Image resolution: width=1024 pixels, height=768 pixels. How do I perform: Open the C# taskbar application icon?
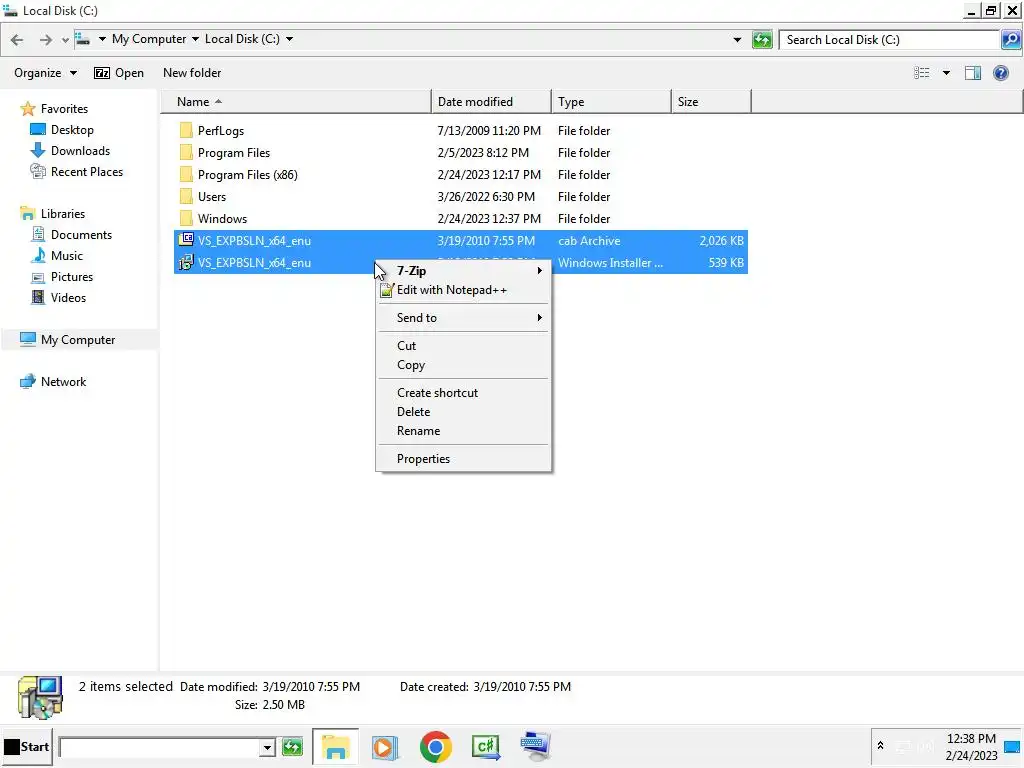click(486, 746)
